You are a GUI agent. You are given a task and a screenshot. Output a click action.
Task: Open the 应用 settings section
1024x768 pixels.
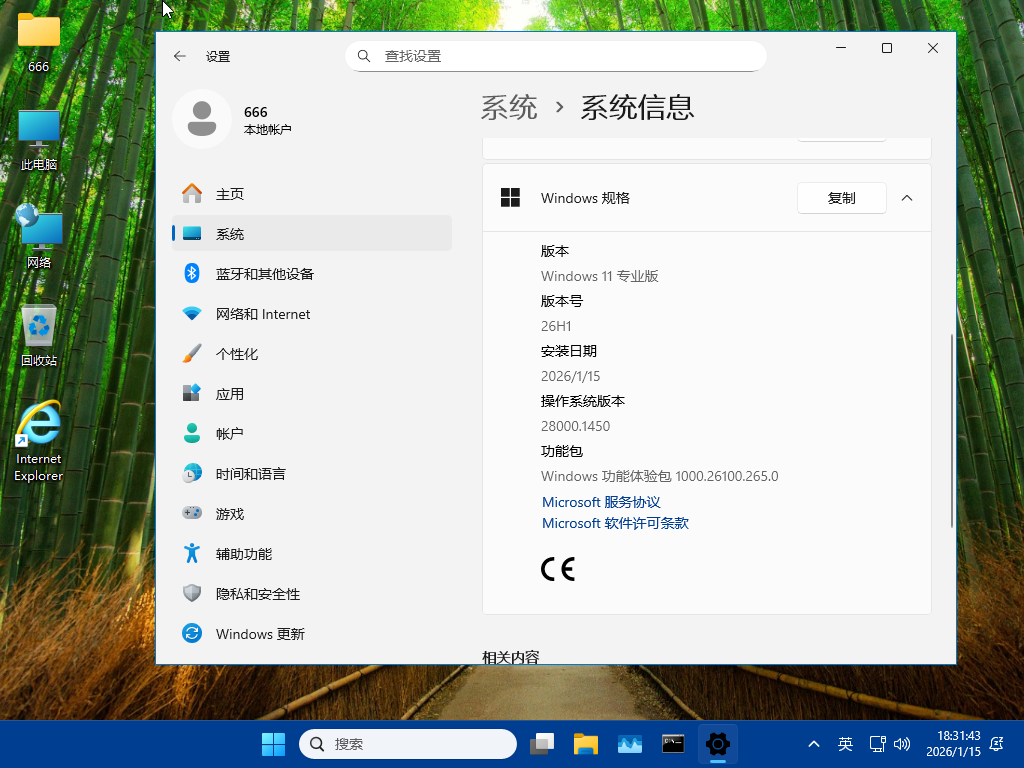[x=230, y=394]
